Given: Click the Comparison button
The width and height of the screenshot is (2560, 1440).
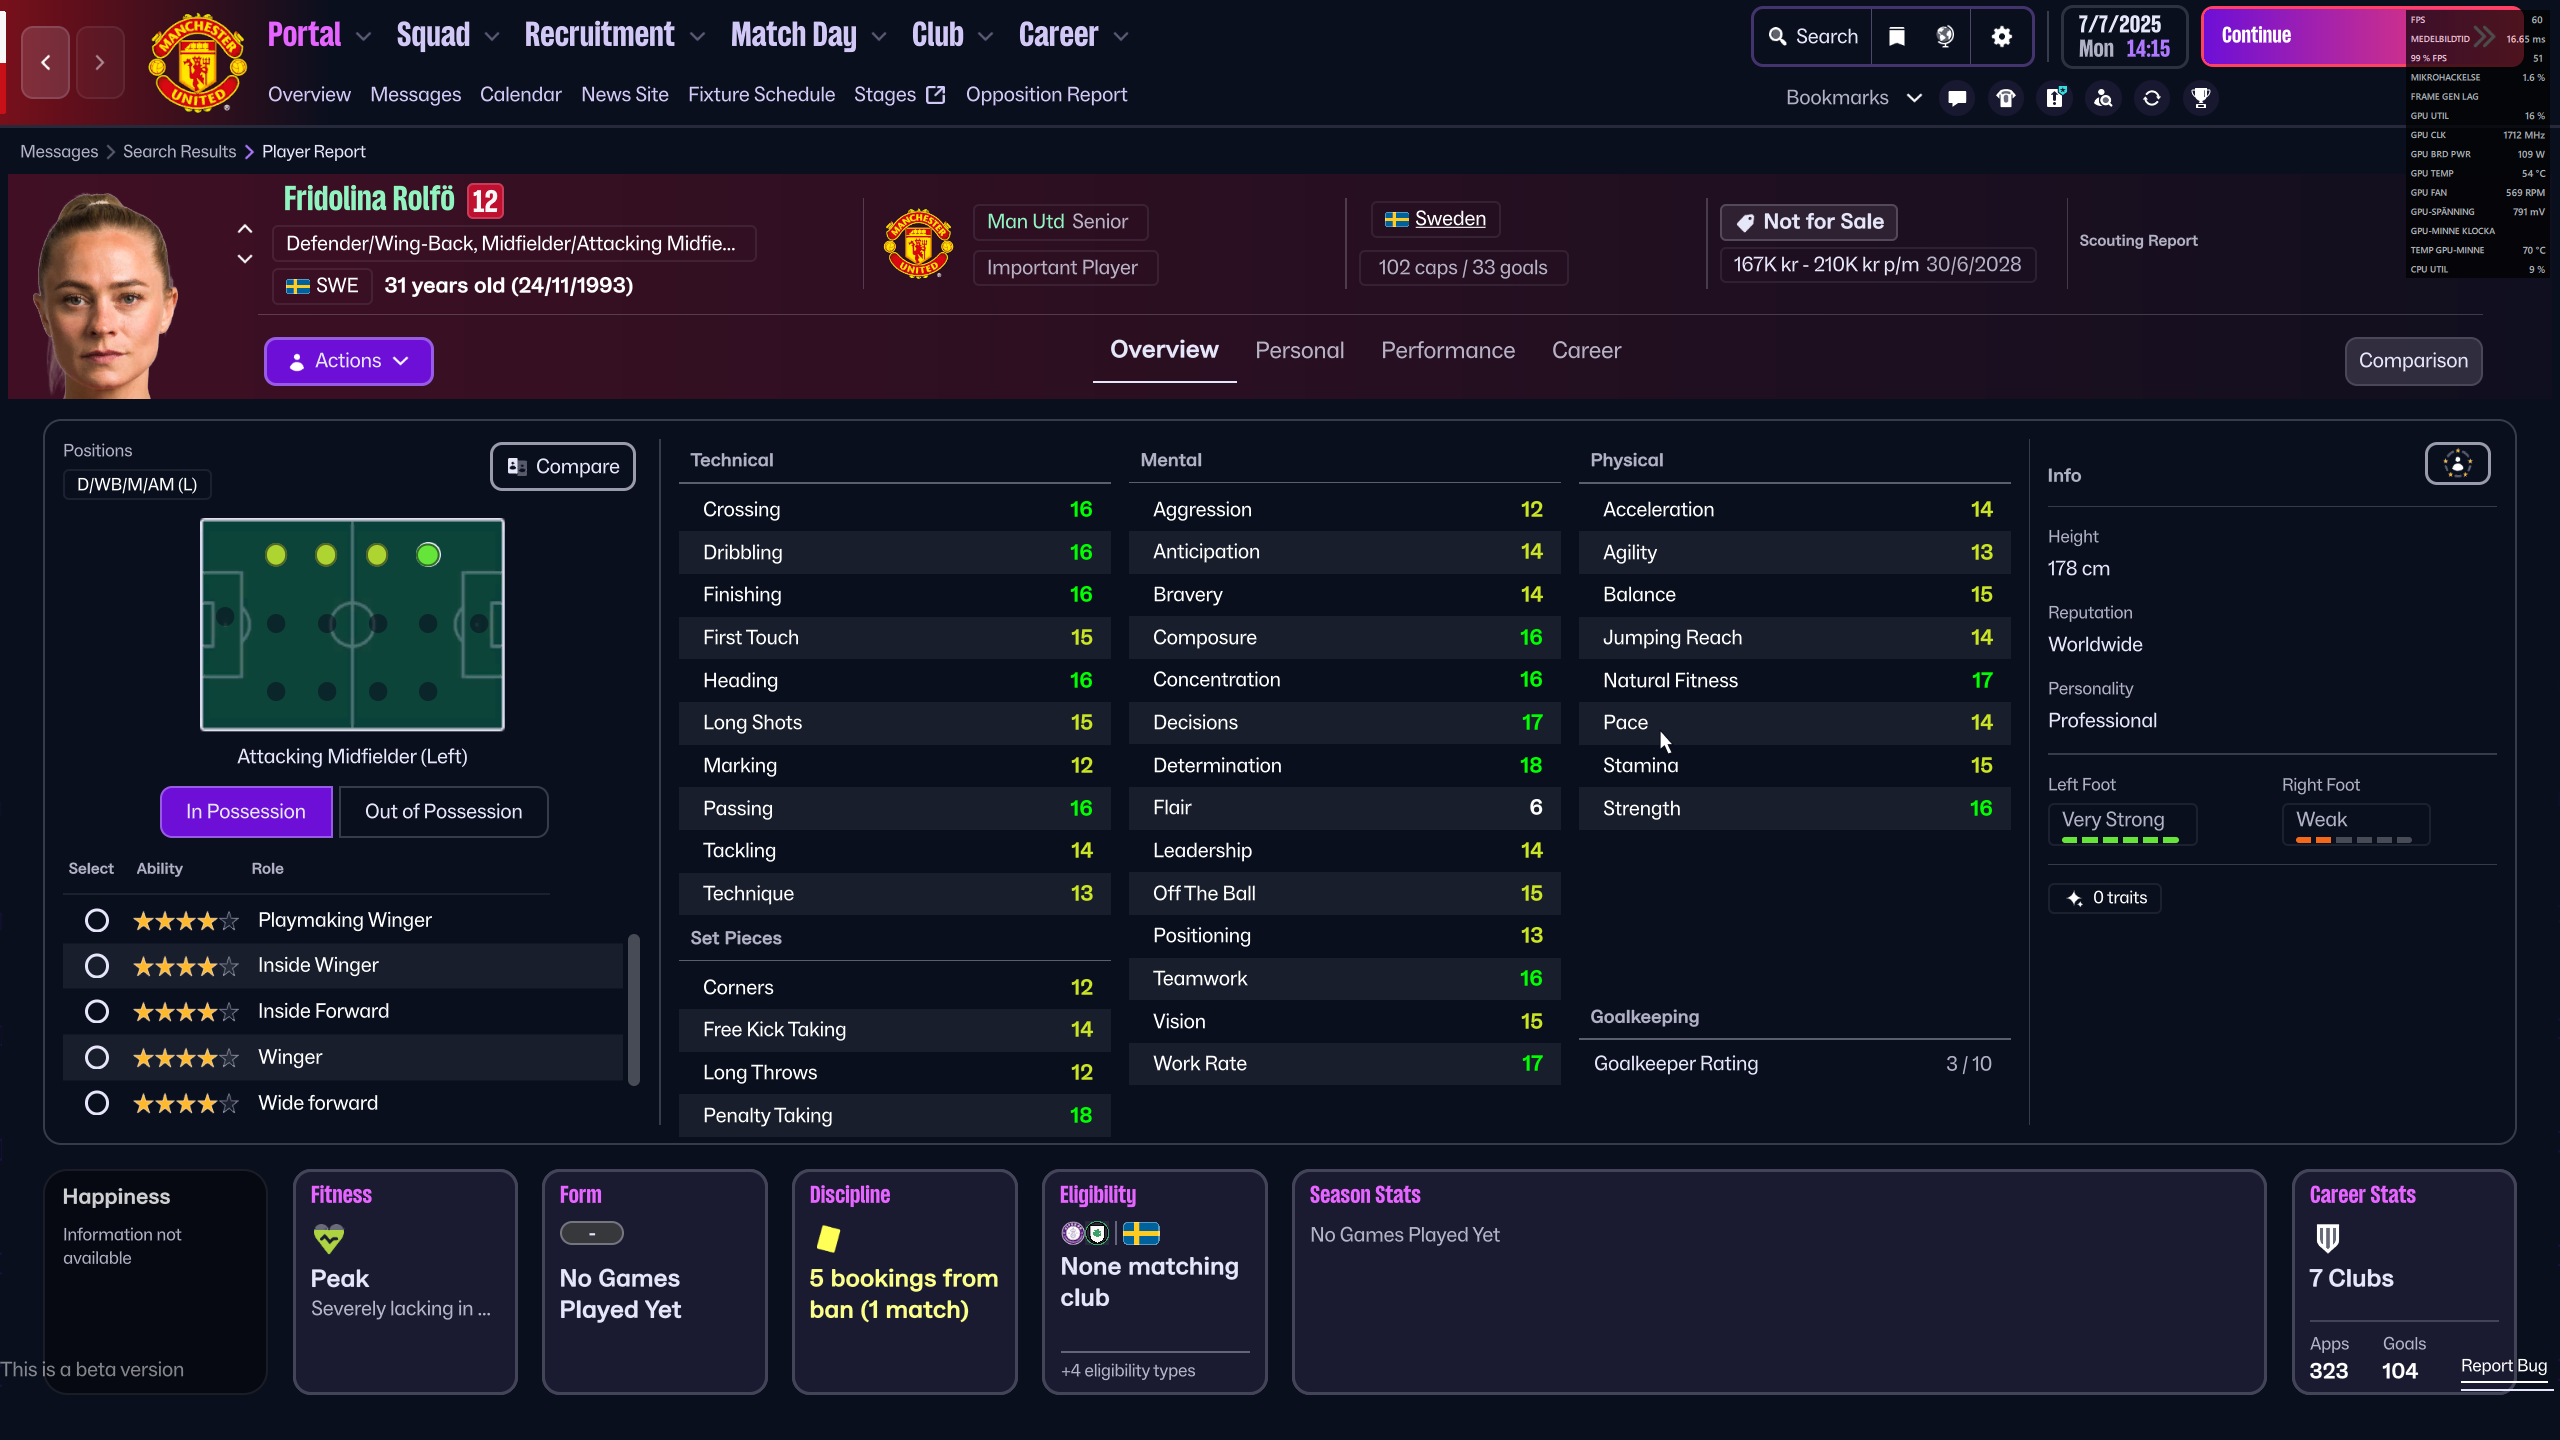Looking at the screenshot, I should (x=2412, y=361).
